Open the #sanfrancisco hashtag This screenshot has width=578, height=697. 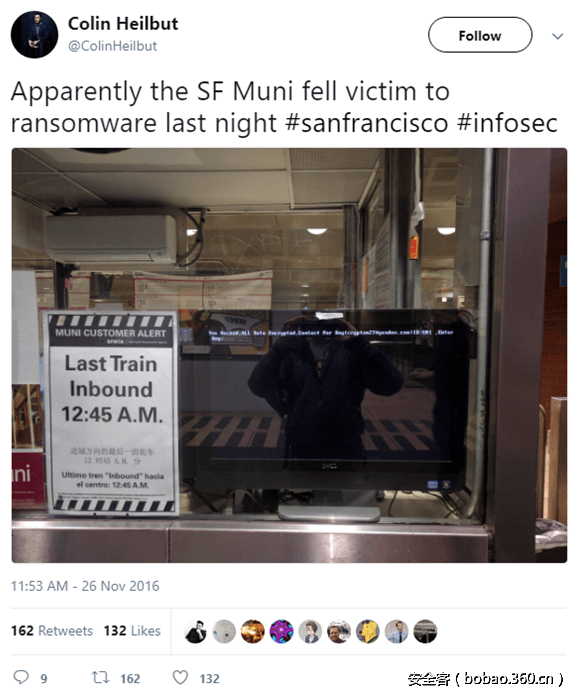click(x=366, y=123)
